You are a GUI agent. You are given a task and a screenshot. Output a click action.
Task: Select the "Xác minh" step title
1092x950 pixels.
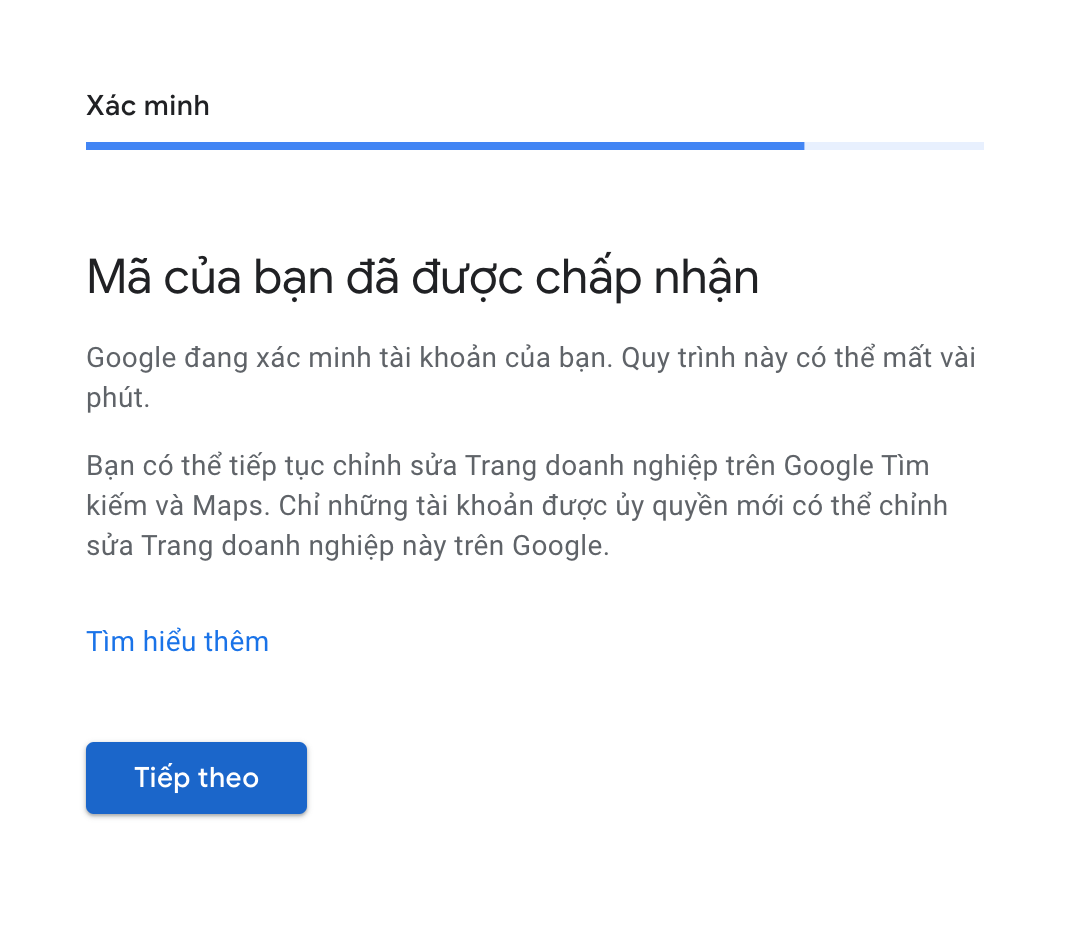(x=148, y=106)
